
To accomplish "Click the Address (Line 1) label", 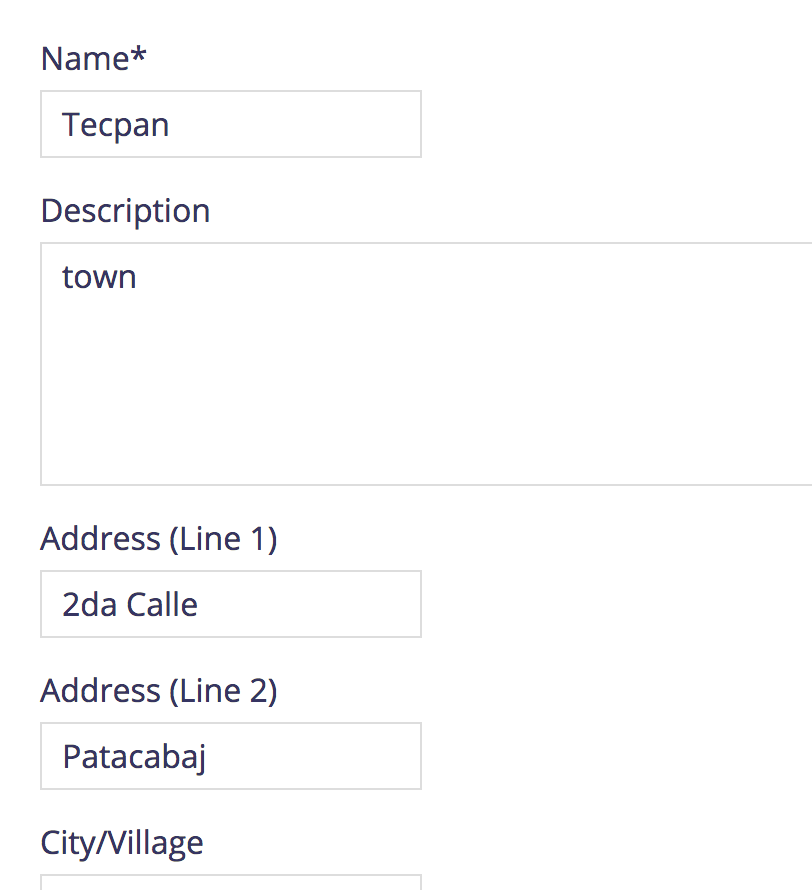I will coord(159,539).
